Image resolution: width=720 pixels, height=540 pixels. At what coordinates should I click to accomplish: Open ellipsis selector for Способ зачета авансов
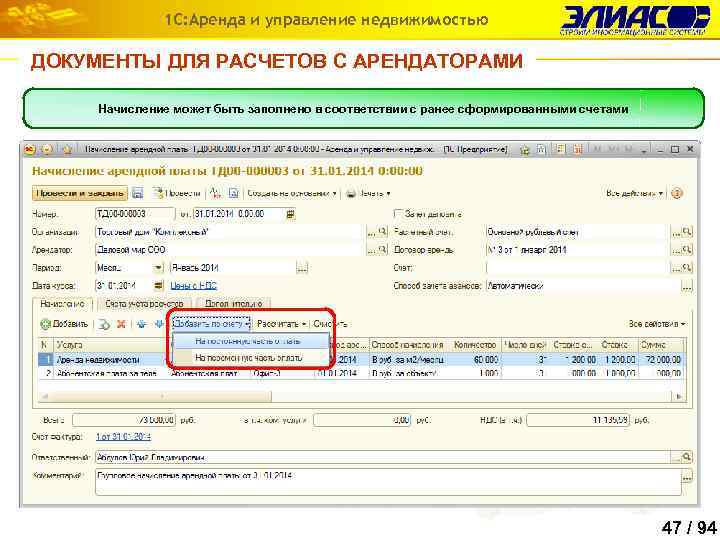coord(686,286)
